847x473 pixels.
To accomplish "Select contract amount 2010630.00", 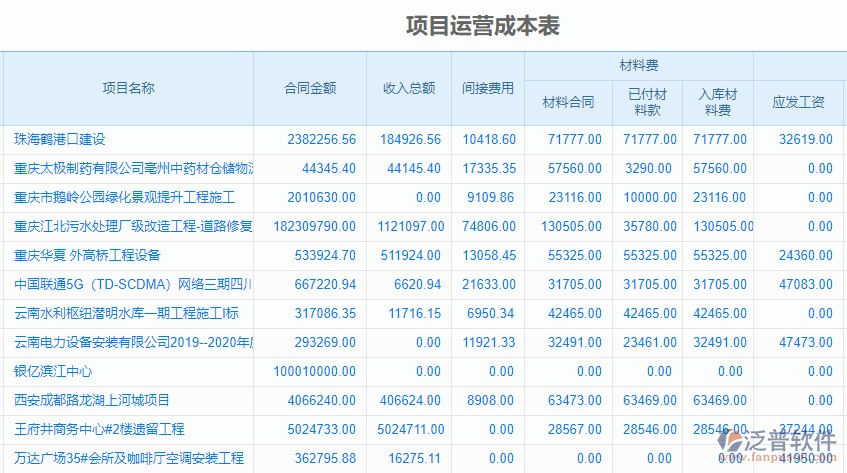I will 321,198.
